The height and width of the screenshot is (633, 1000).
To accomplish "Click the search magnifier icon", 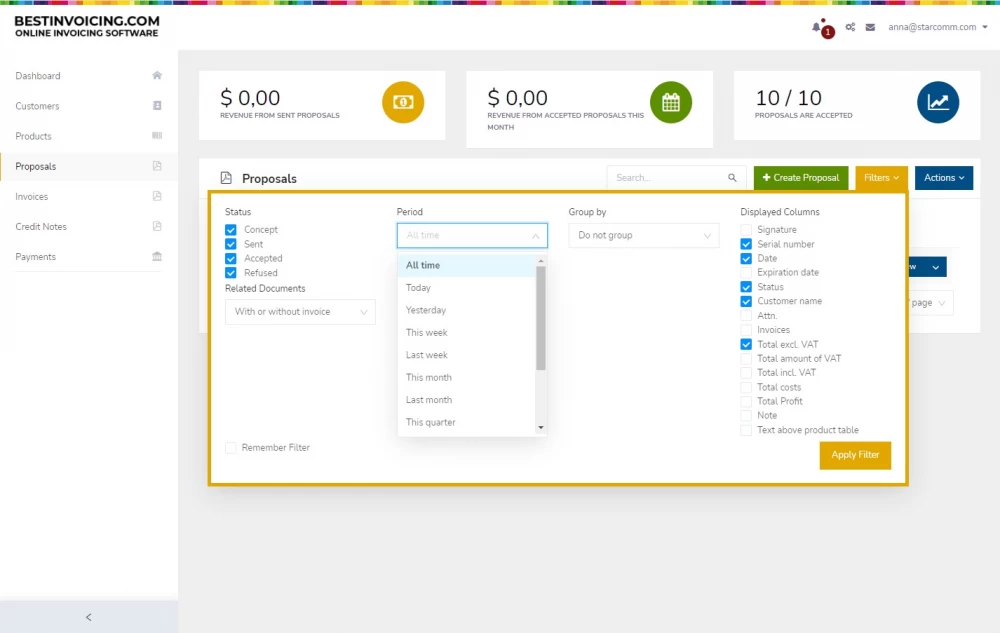I will pos(732,178).
